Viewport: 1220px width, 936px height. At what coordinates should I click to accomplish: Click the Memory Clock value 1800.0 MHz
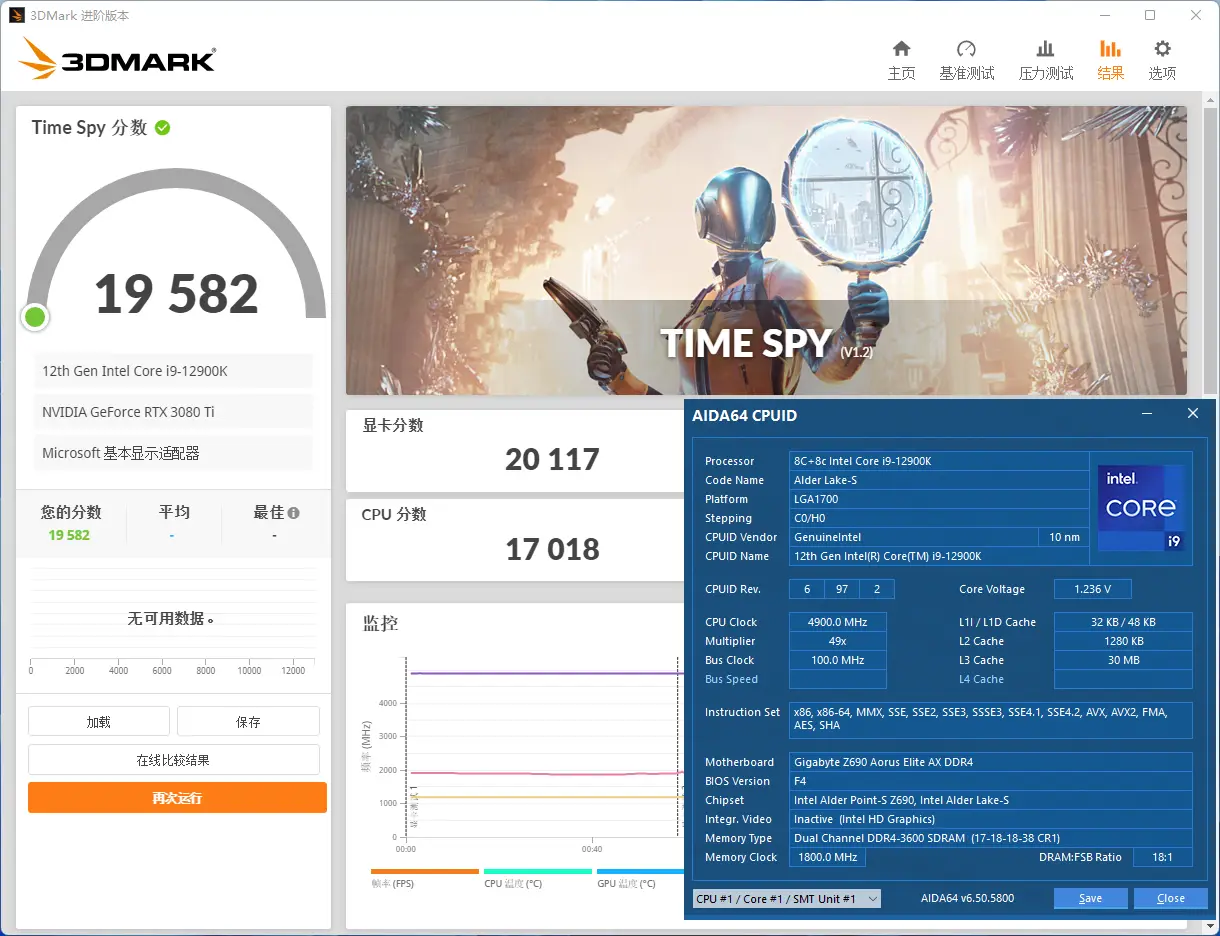click(x=827, y=857)
